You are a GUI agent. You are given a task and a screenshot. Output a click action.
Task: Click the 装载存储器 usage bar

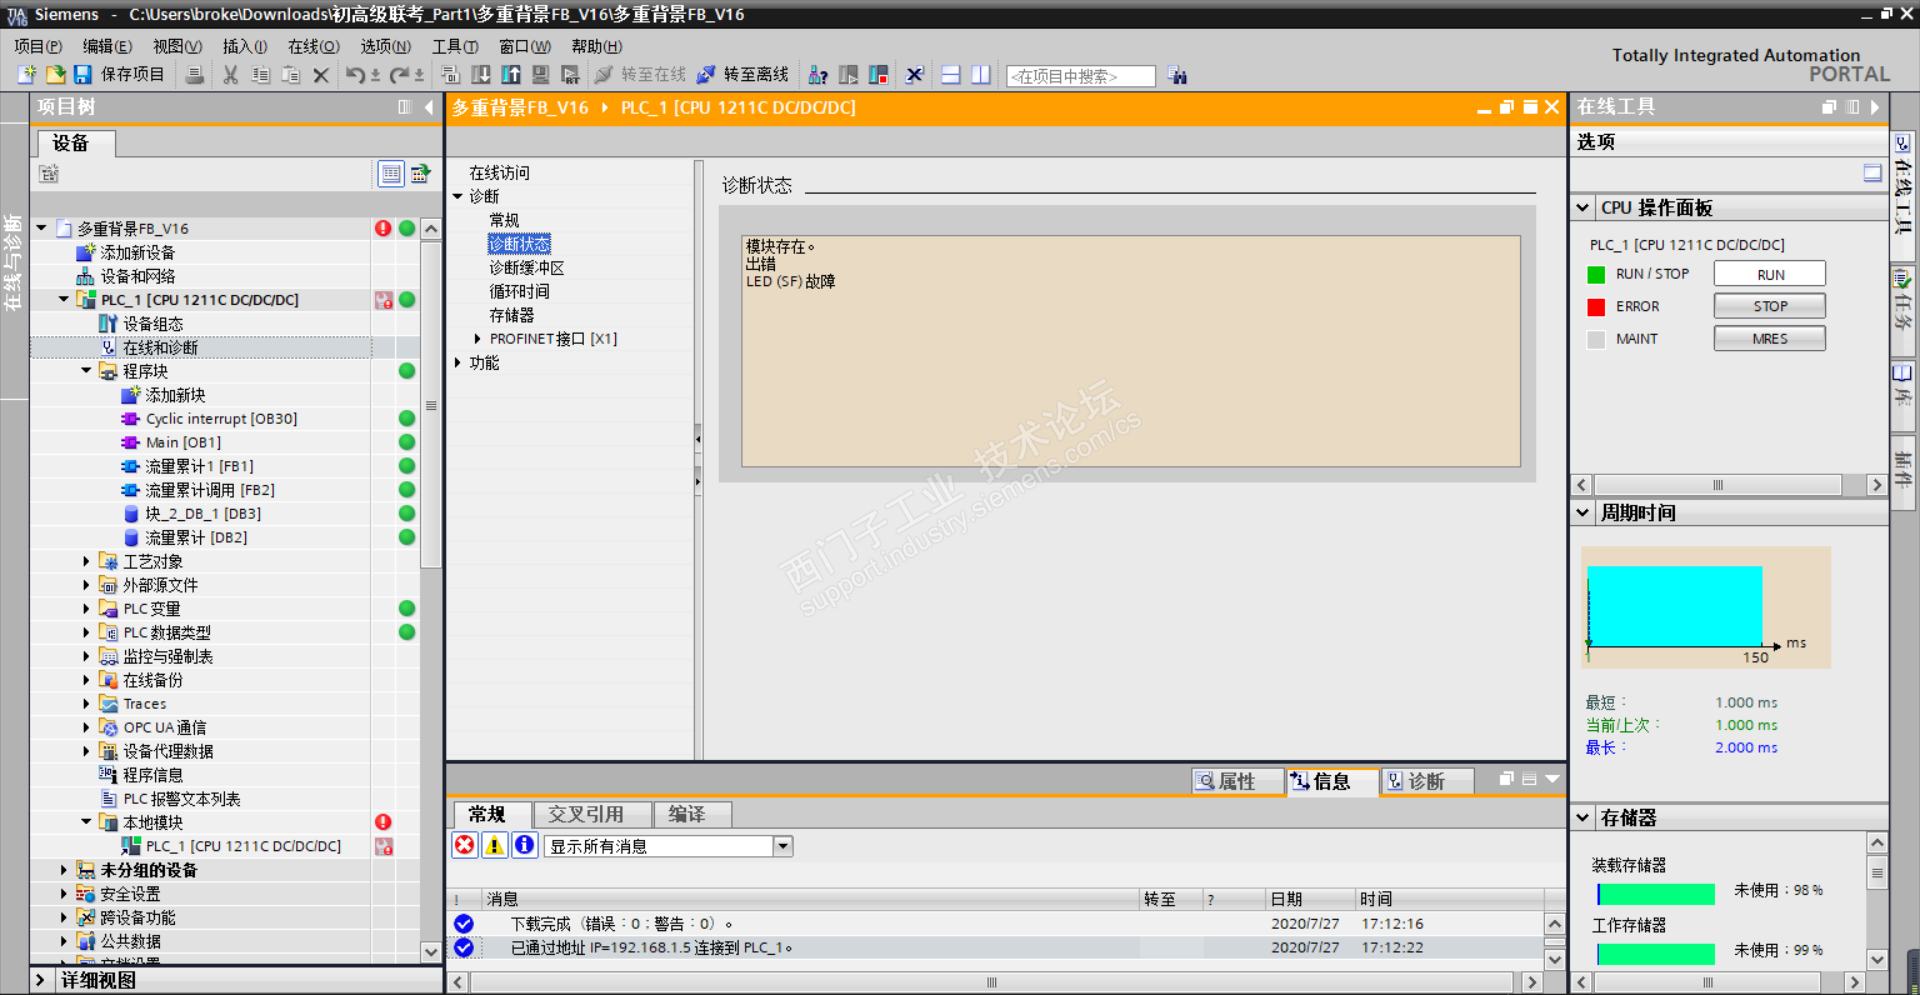(x=1656, y=892)
